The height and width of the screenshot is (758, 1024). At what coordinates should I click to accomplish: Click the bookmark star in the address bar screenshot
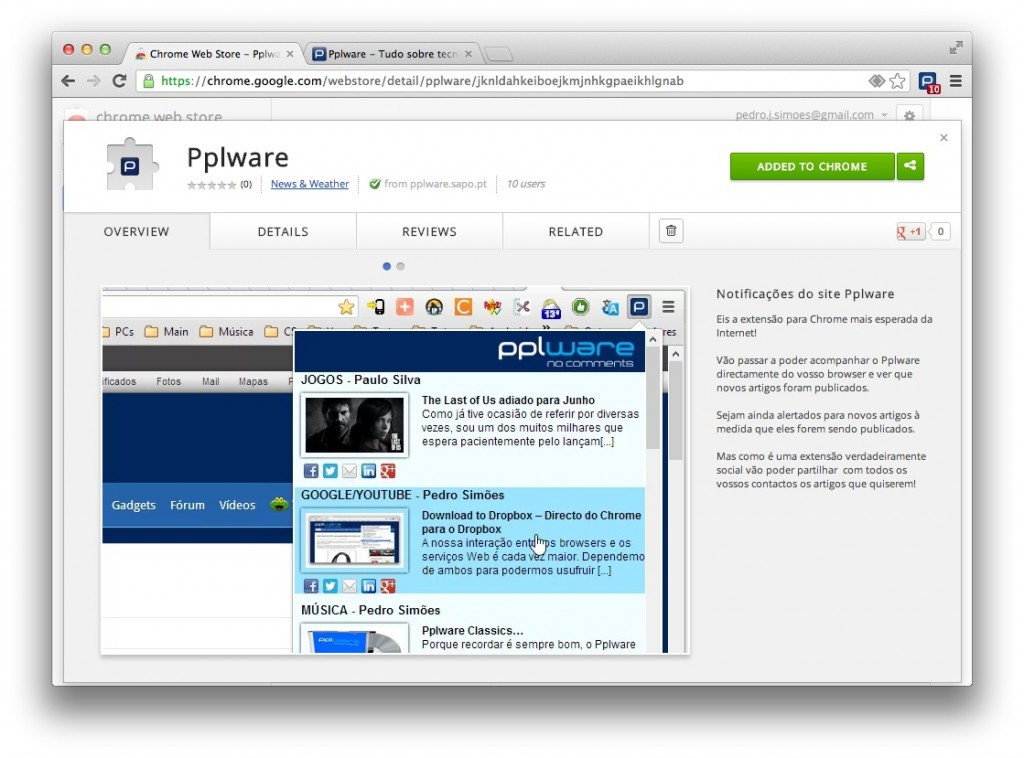click(346, 307)
